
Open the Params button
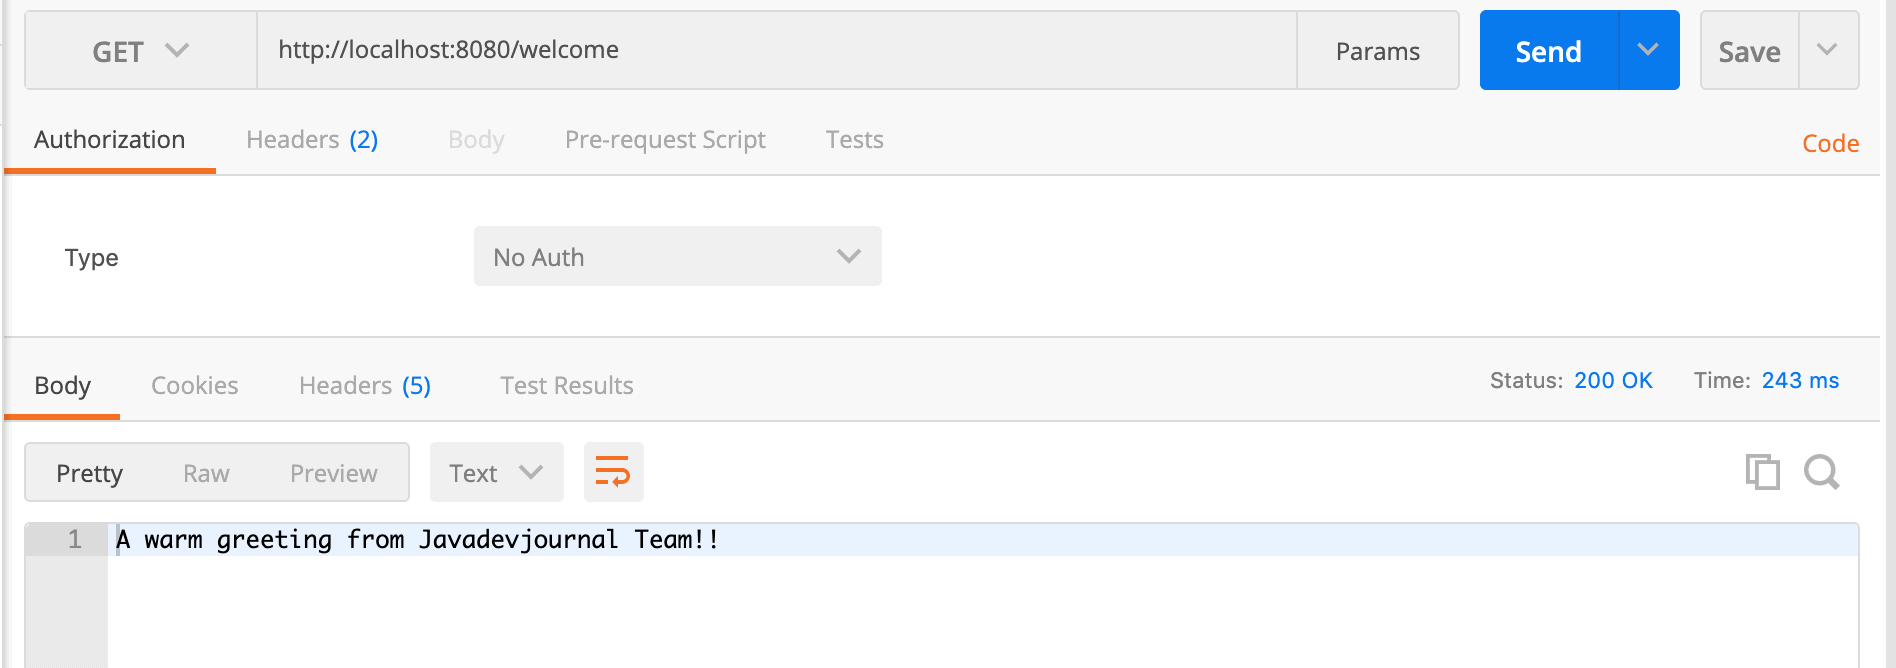tap(1378, 51)
